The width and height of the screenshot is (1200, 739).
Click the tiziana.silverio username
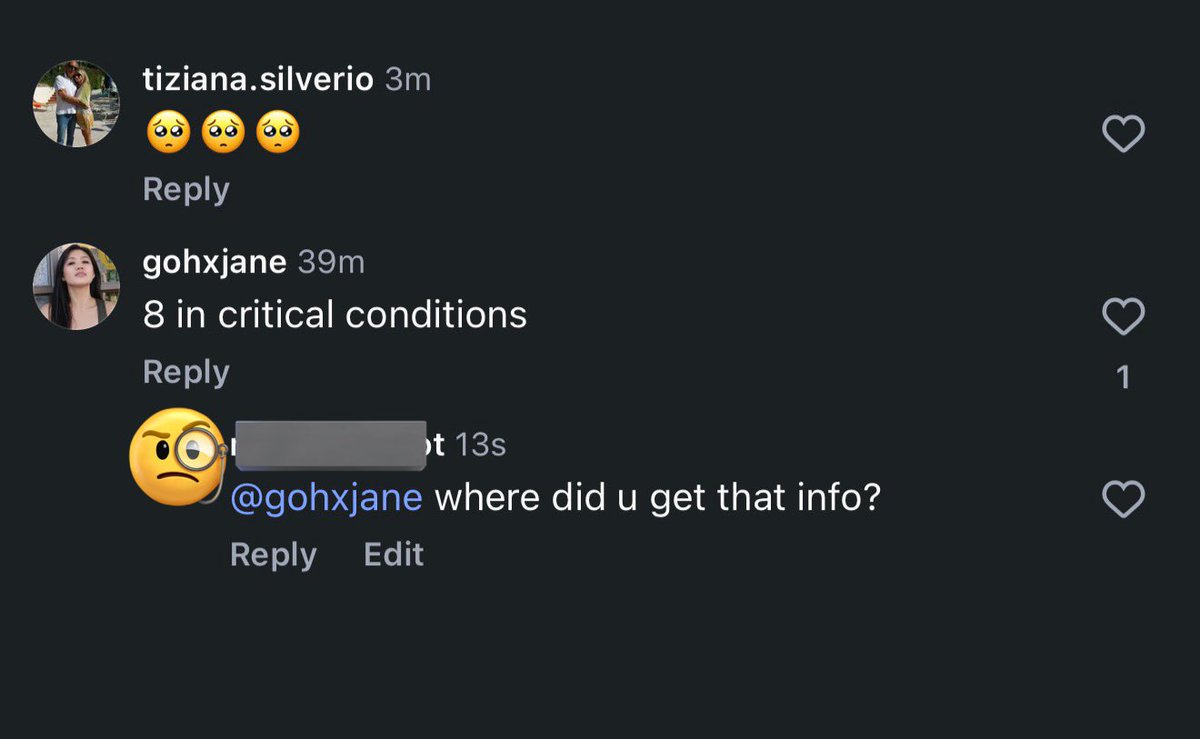(x=259, y=80)
